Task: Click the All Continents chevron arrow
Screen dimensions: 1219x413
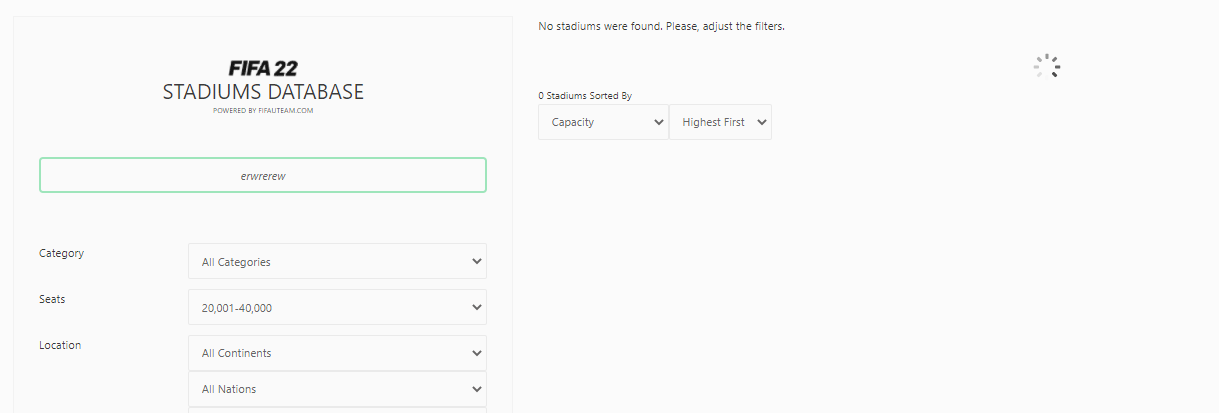Action: click(476, 353)
